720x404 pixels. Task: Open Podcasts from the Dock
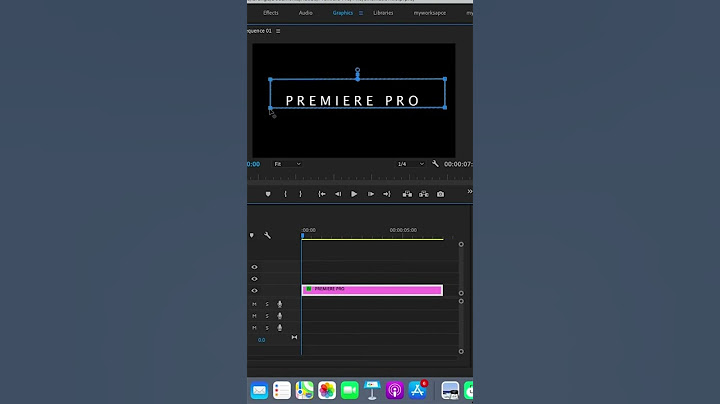[x=394, y=390]
